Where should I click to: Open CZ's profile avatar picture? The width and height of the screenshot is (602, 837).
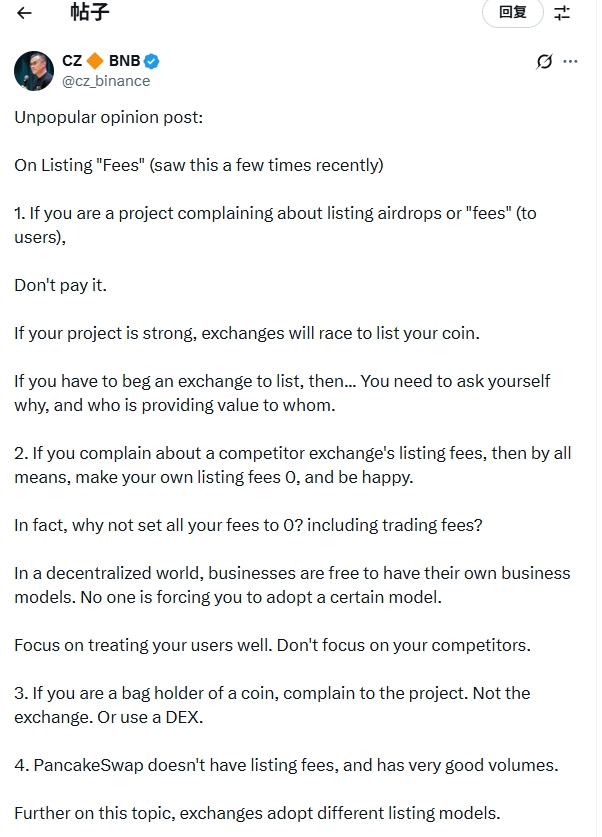[34, 70]
